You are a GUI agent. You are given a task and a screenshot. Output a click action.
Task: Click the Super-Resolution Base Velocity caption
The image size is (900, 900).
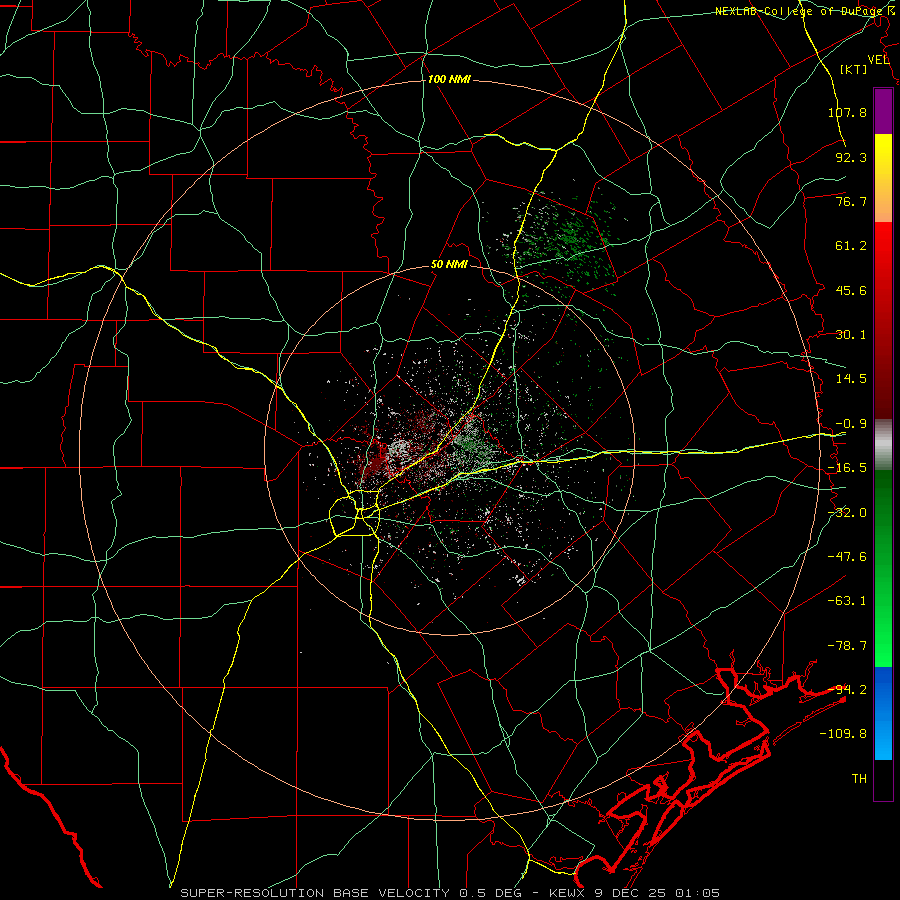pyautogui.click(x=450, y=893)
